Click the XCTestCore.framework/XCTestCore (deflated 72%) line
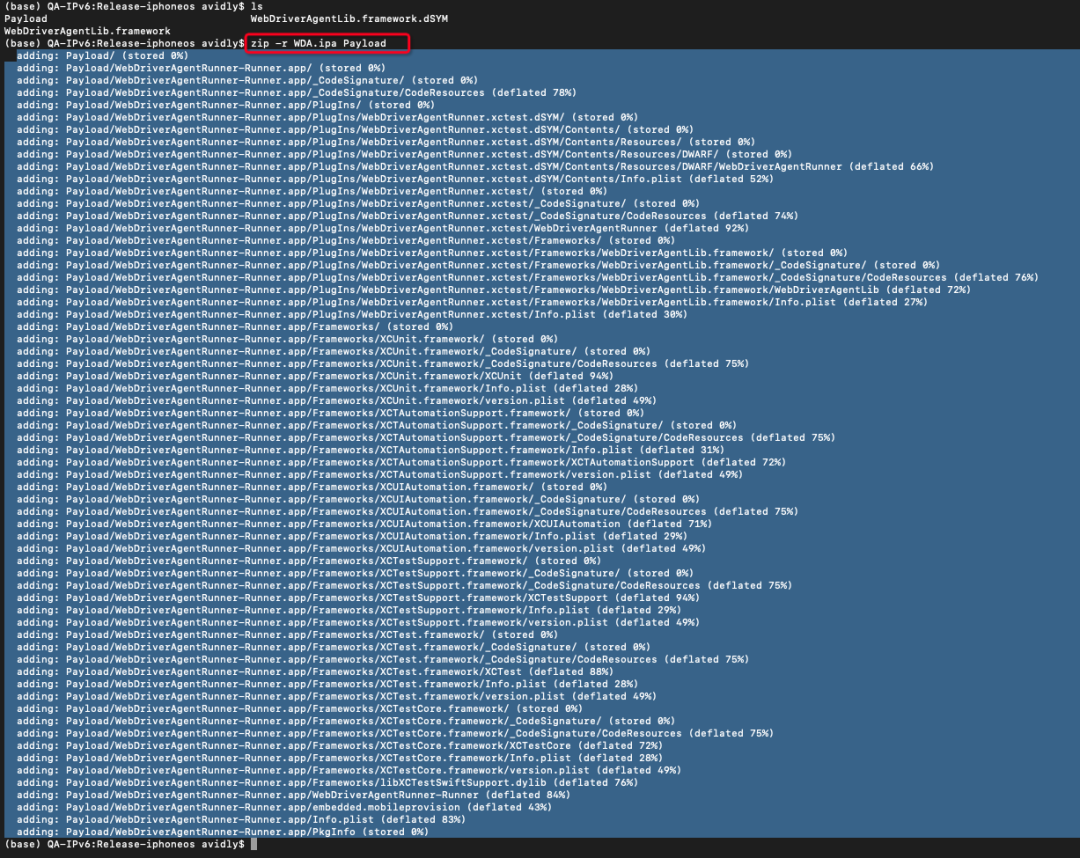1080x858 pixels. click(x=340, y=746)
